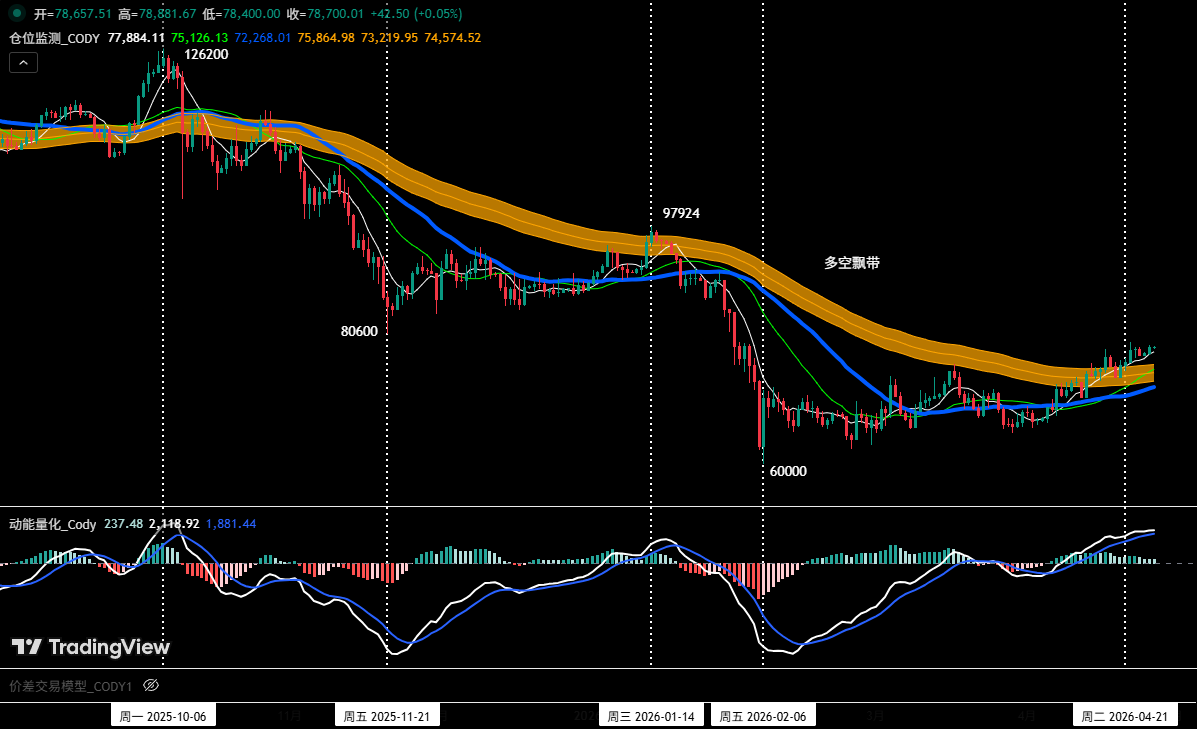Image resolution: width=1197 pixels, height=729 pixels.
Task: Collapse the legend using the arrow button
Action: click(23, 61)
